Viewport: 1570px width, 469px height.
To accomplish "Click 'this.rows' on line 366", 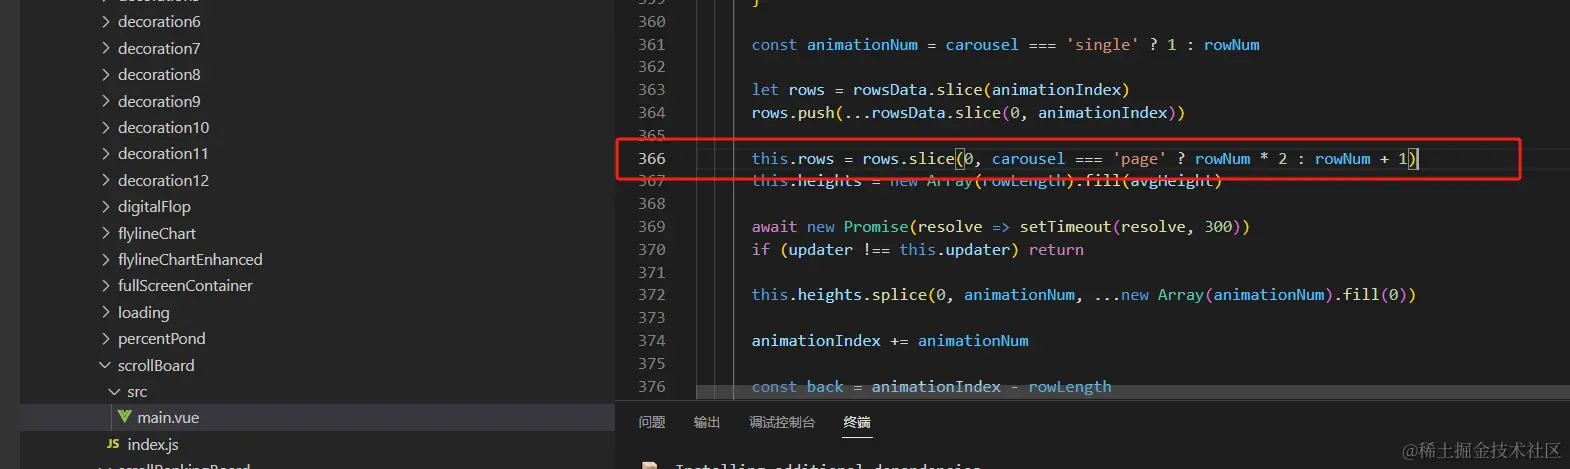I will [x=793, y=158].
